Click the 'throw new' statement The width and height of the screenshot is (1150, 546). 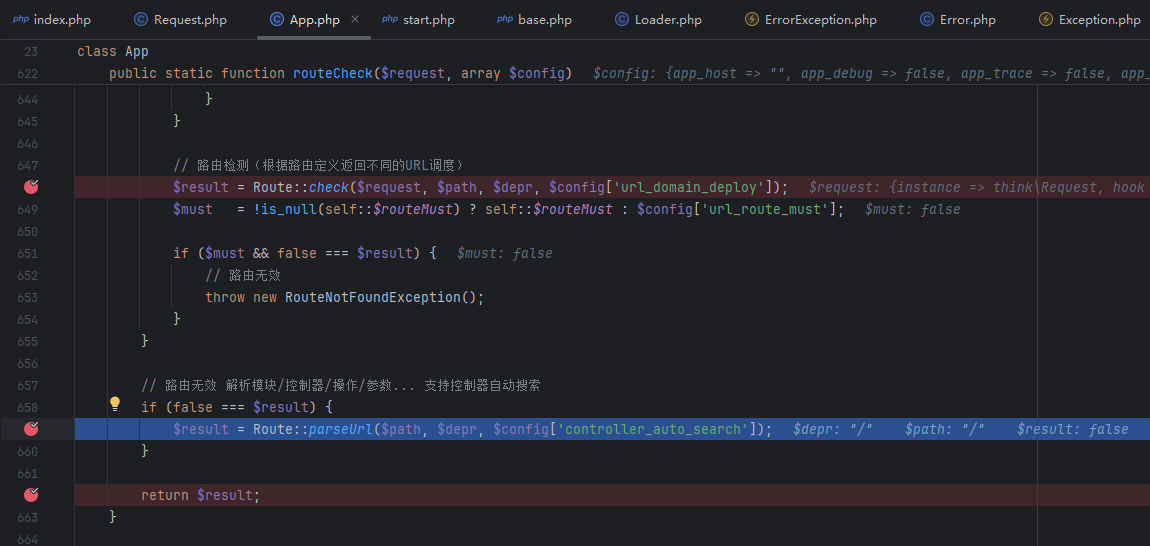[x=241, y=297]
